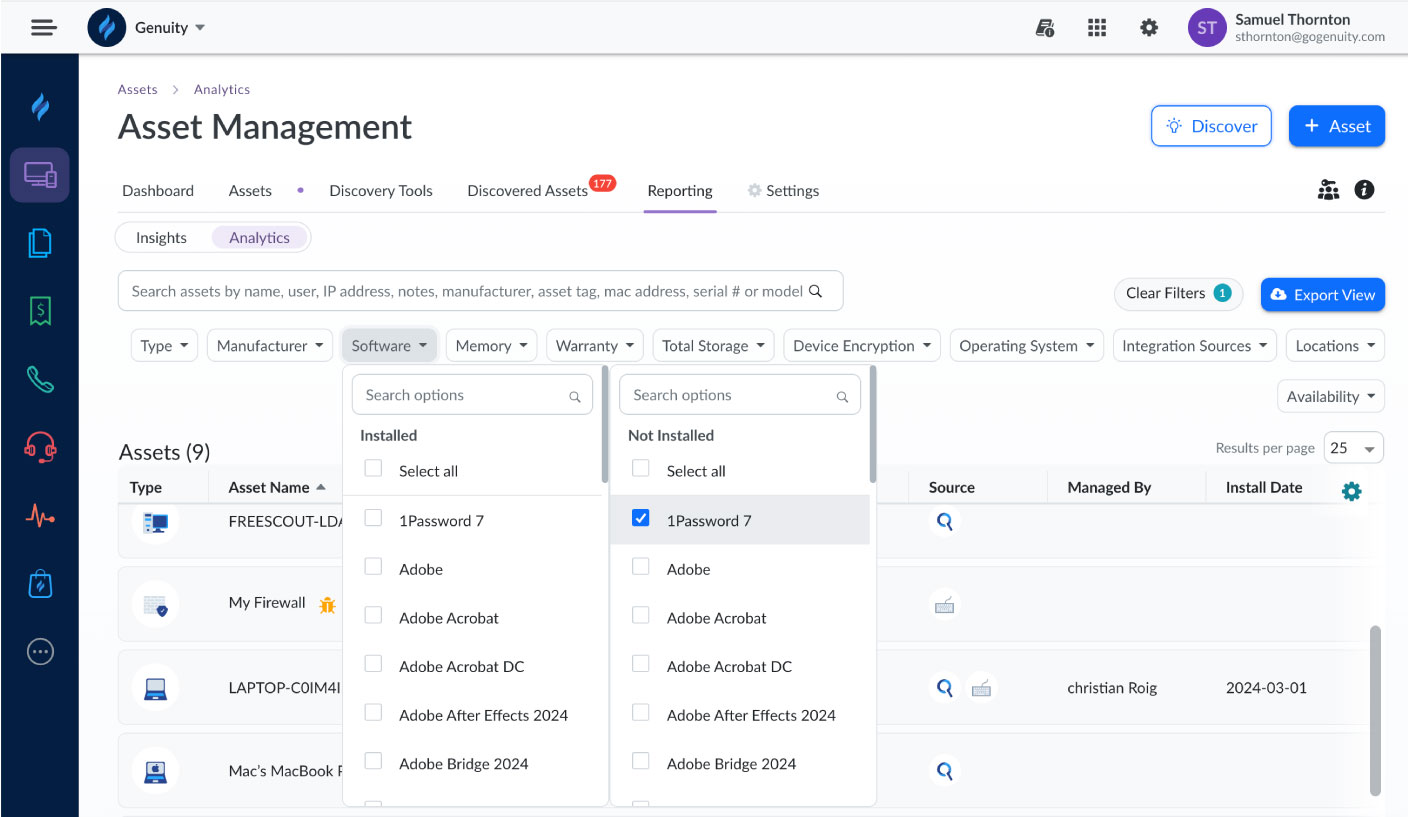Click the search magnifier in asset search bar
The height and width of the screenshot is (817, 1408).
[x=815, y=291]
